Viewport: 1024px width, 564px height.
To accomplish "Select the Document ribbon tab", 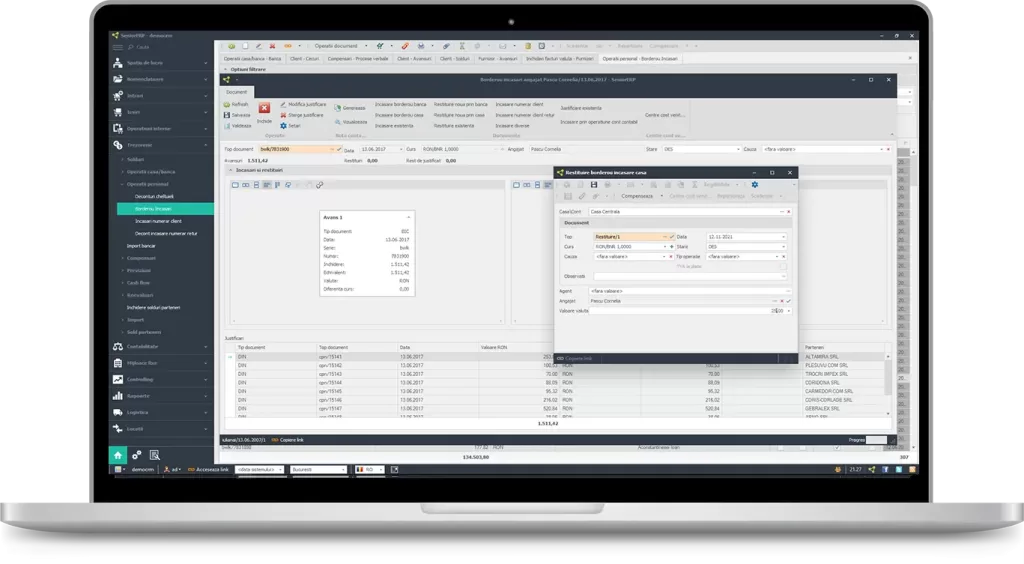I will 237,92.
